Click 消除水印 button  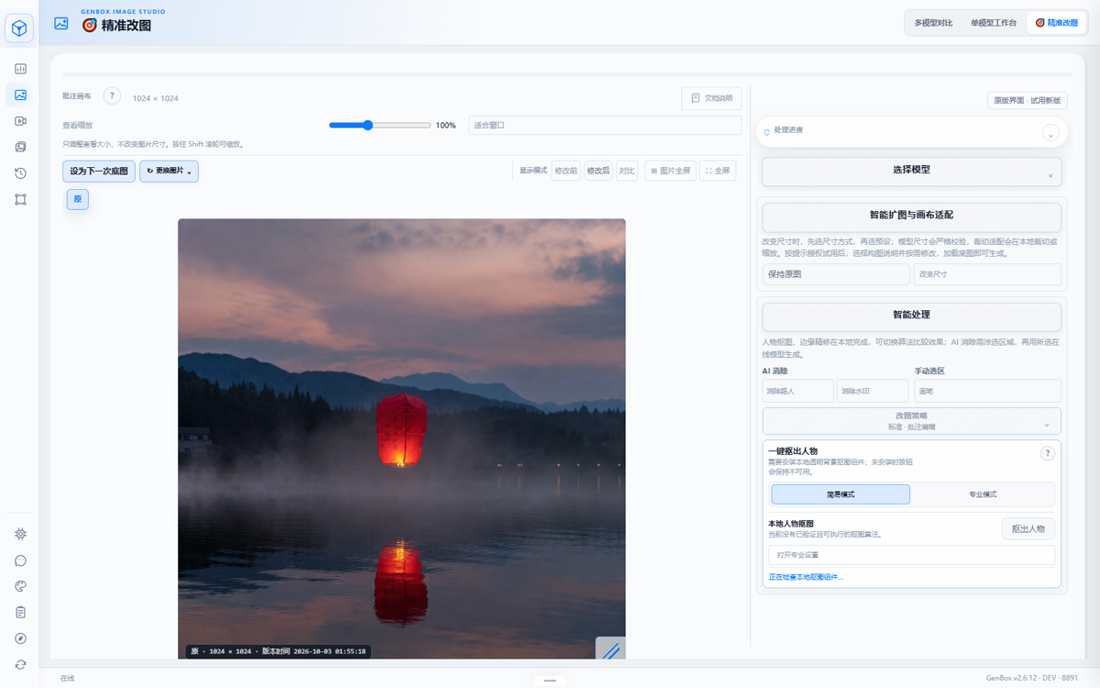point(872,391)
